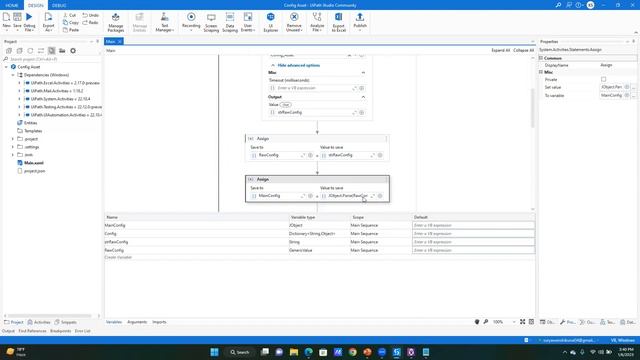Click Cut in the ribbon
The image size is (640, 360).
70,15
